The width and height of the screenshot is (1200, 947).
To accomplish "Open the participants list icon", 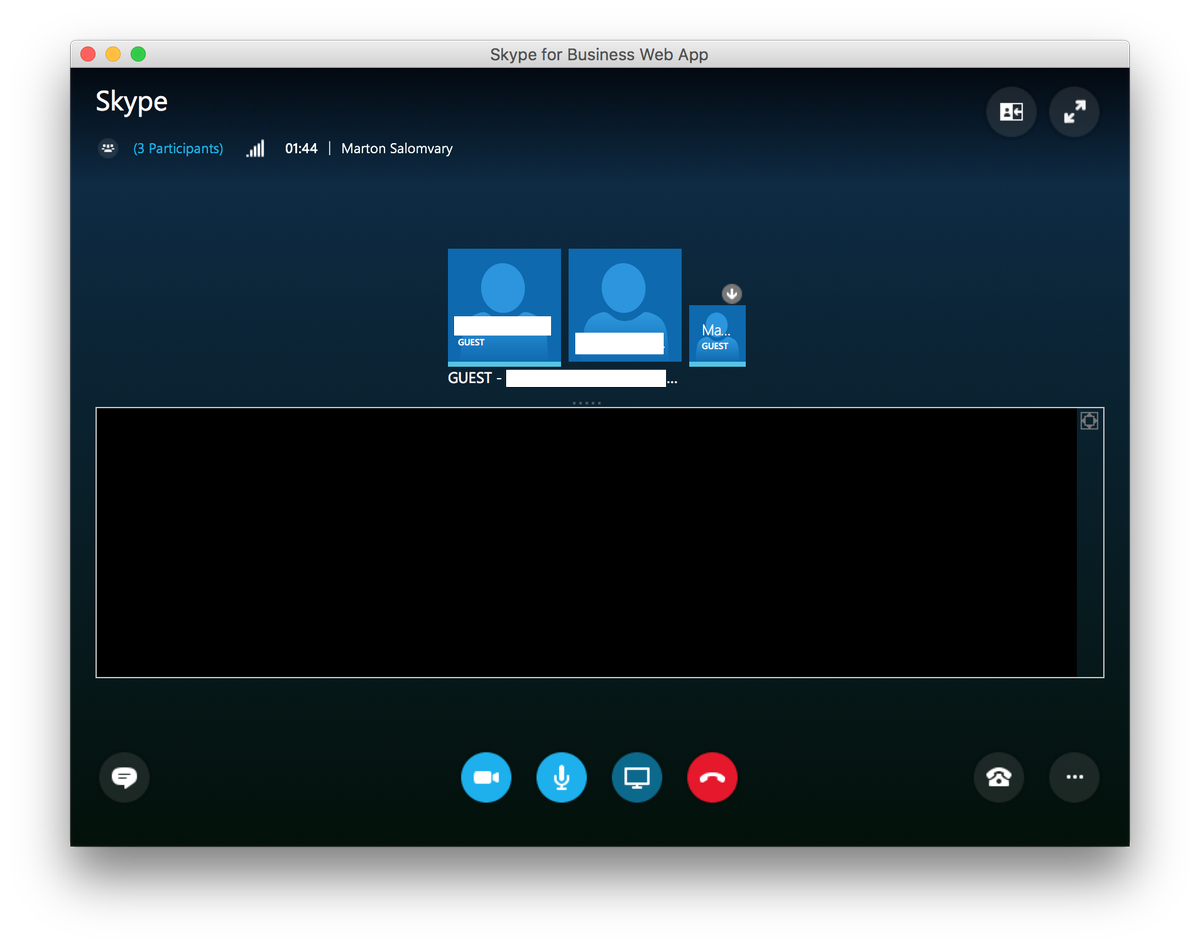I will pos(108,148).
